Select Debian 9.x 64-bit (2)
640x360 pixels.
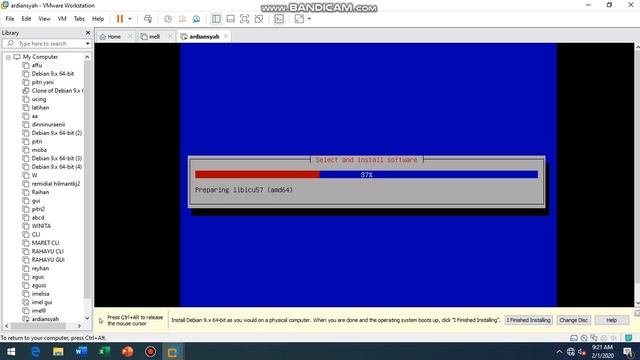57,133
